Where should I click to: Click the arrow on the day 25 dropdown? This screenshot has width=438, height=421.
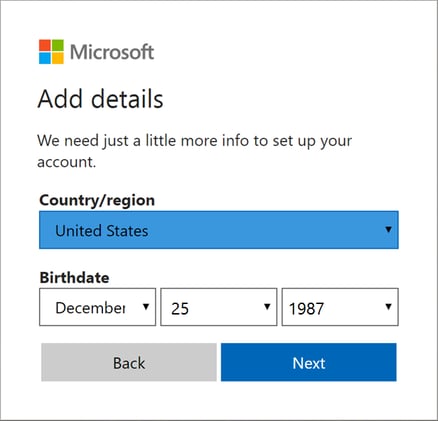pos(267,307)
